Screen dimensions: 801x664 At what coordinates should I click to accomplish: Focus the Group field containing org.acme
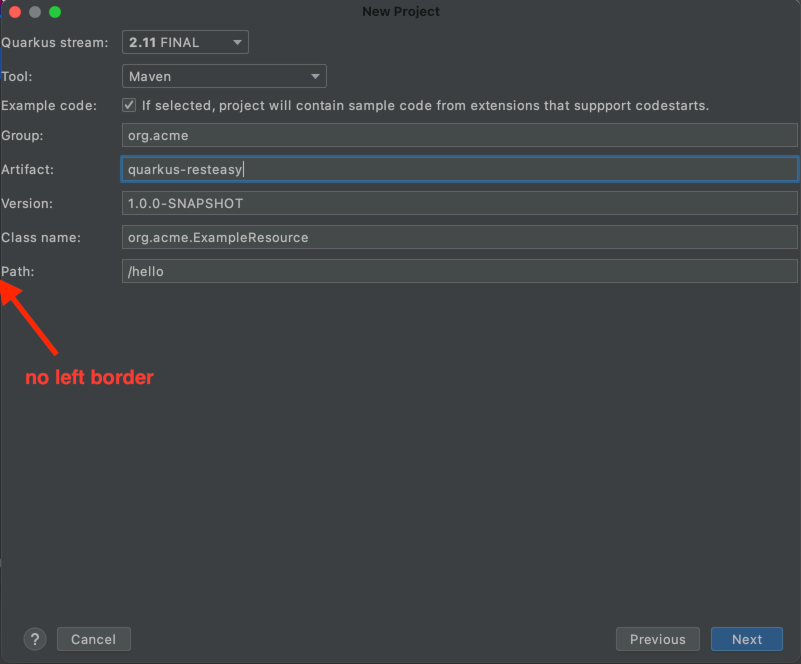tap(460, 135)
